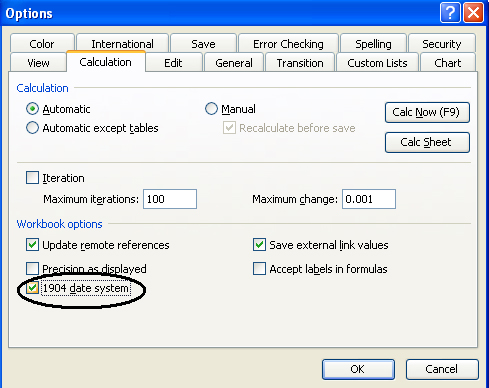
Task: Select Automatic calculation radio button
Action: (x=32, y=109)
